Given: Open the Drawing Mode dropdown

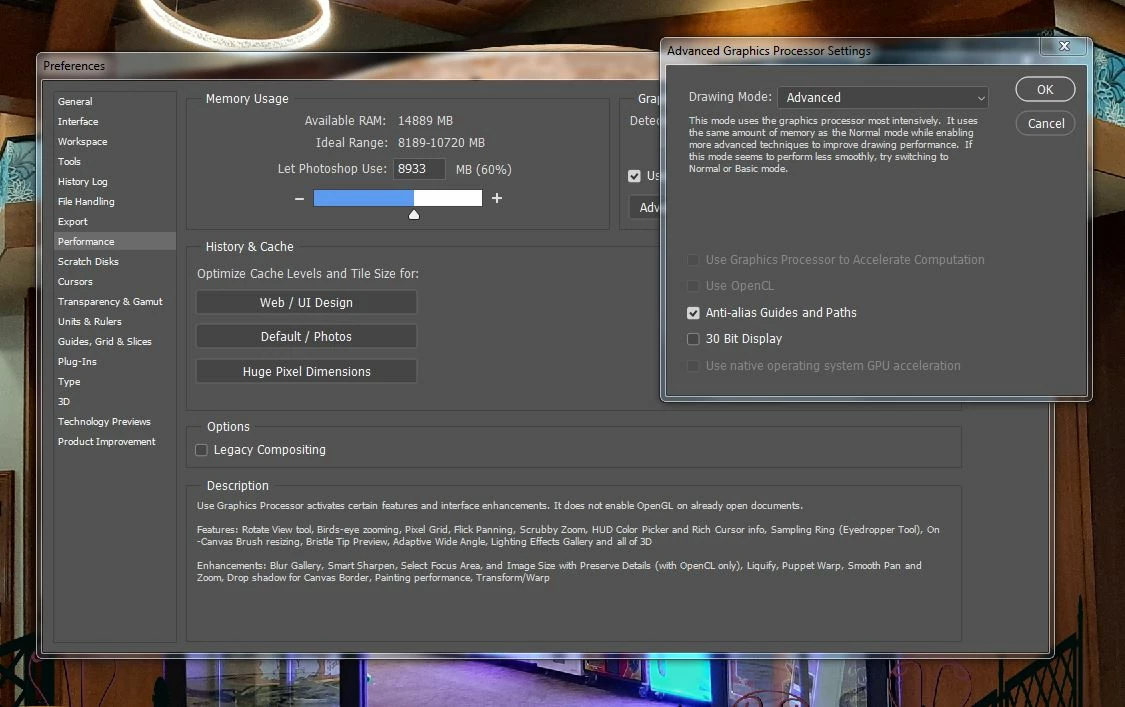Looking at the screenshot, I should (x=882, y=98).
